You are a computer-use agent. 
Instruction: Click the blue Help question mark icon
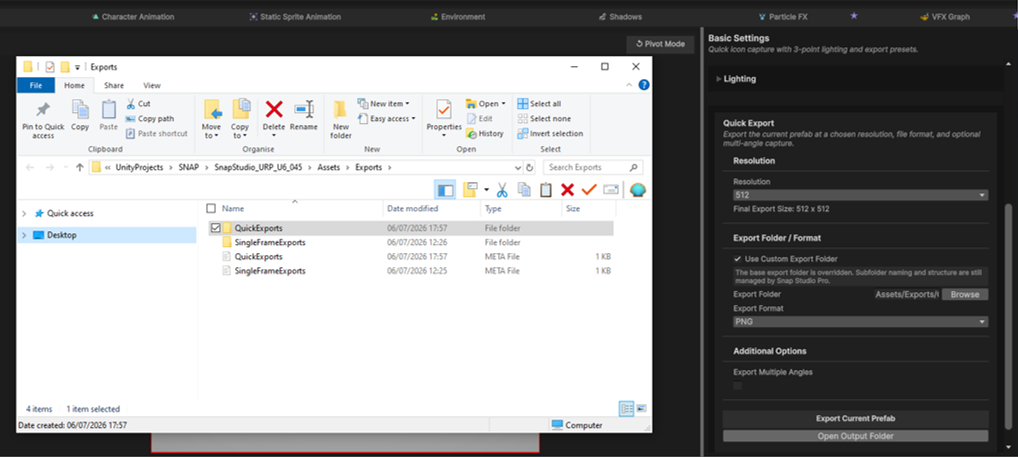pos(643,85)
